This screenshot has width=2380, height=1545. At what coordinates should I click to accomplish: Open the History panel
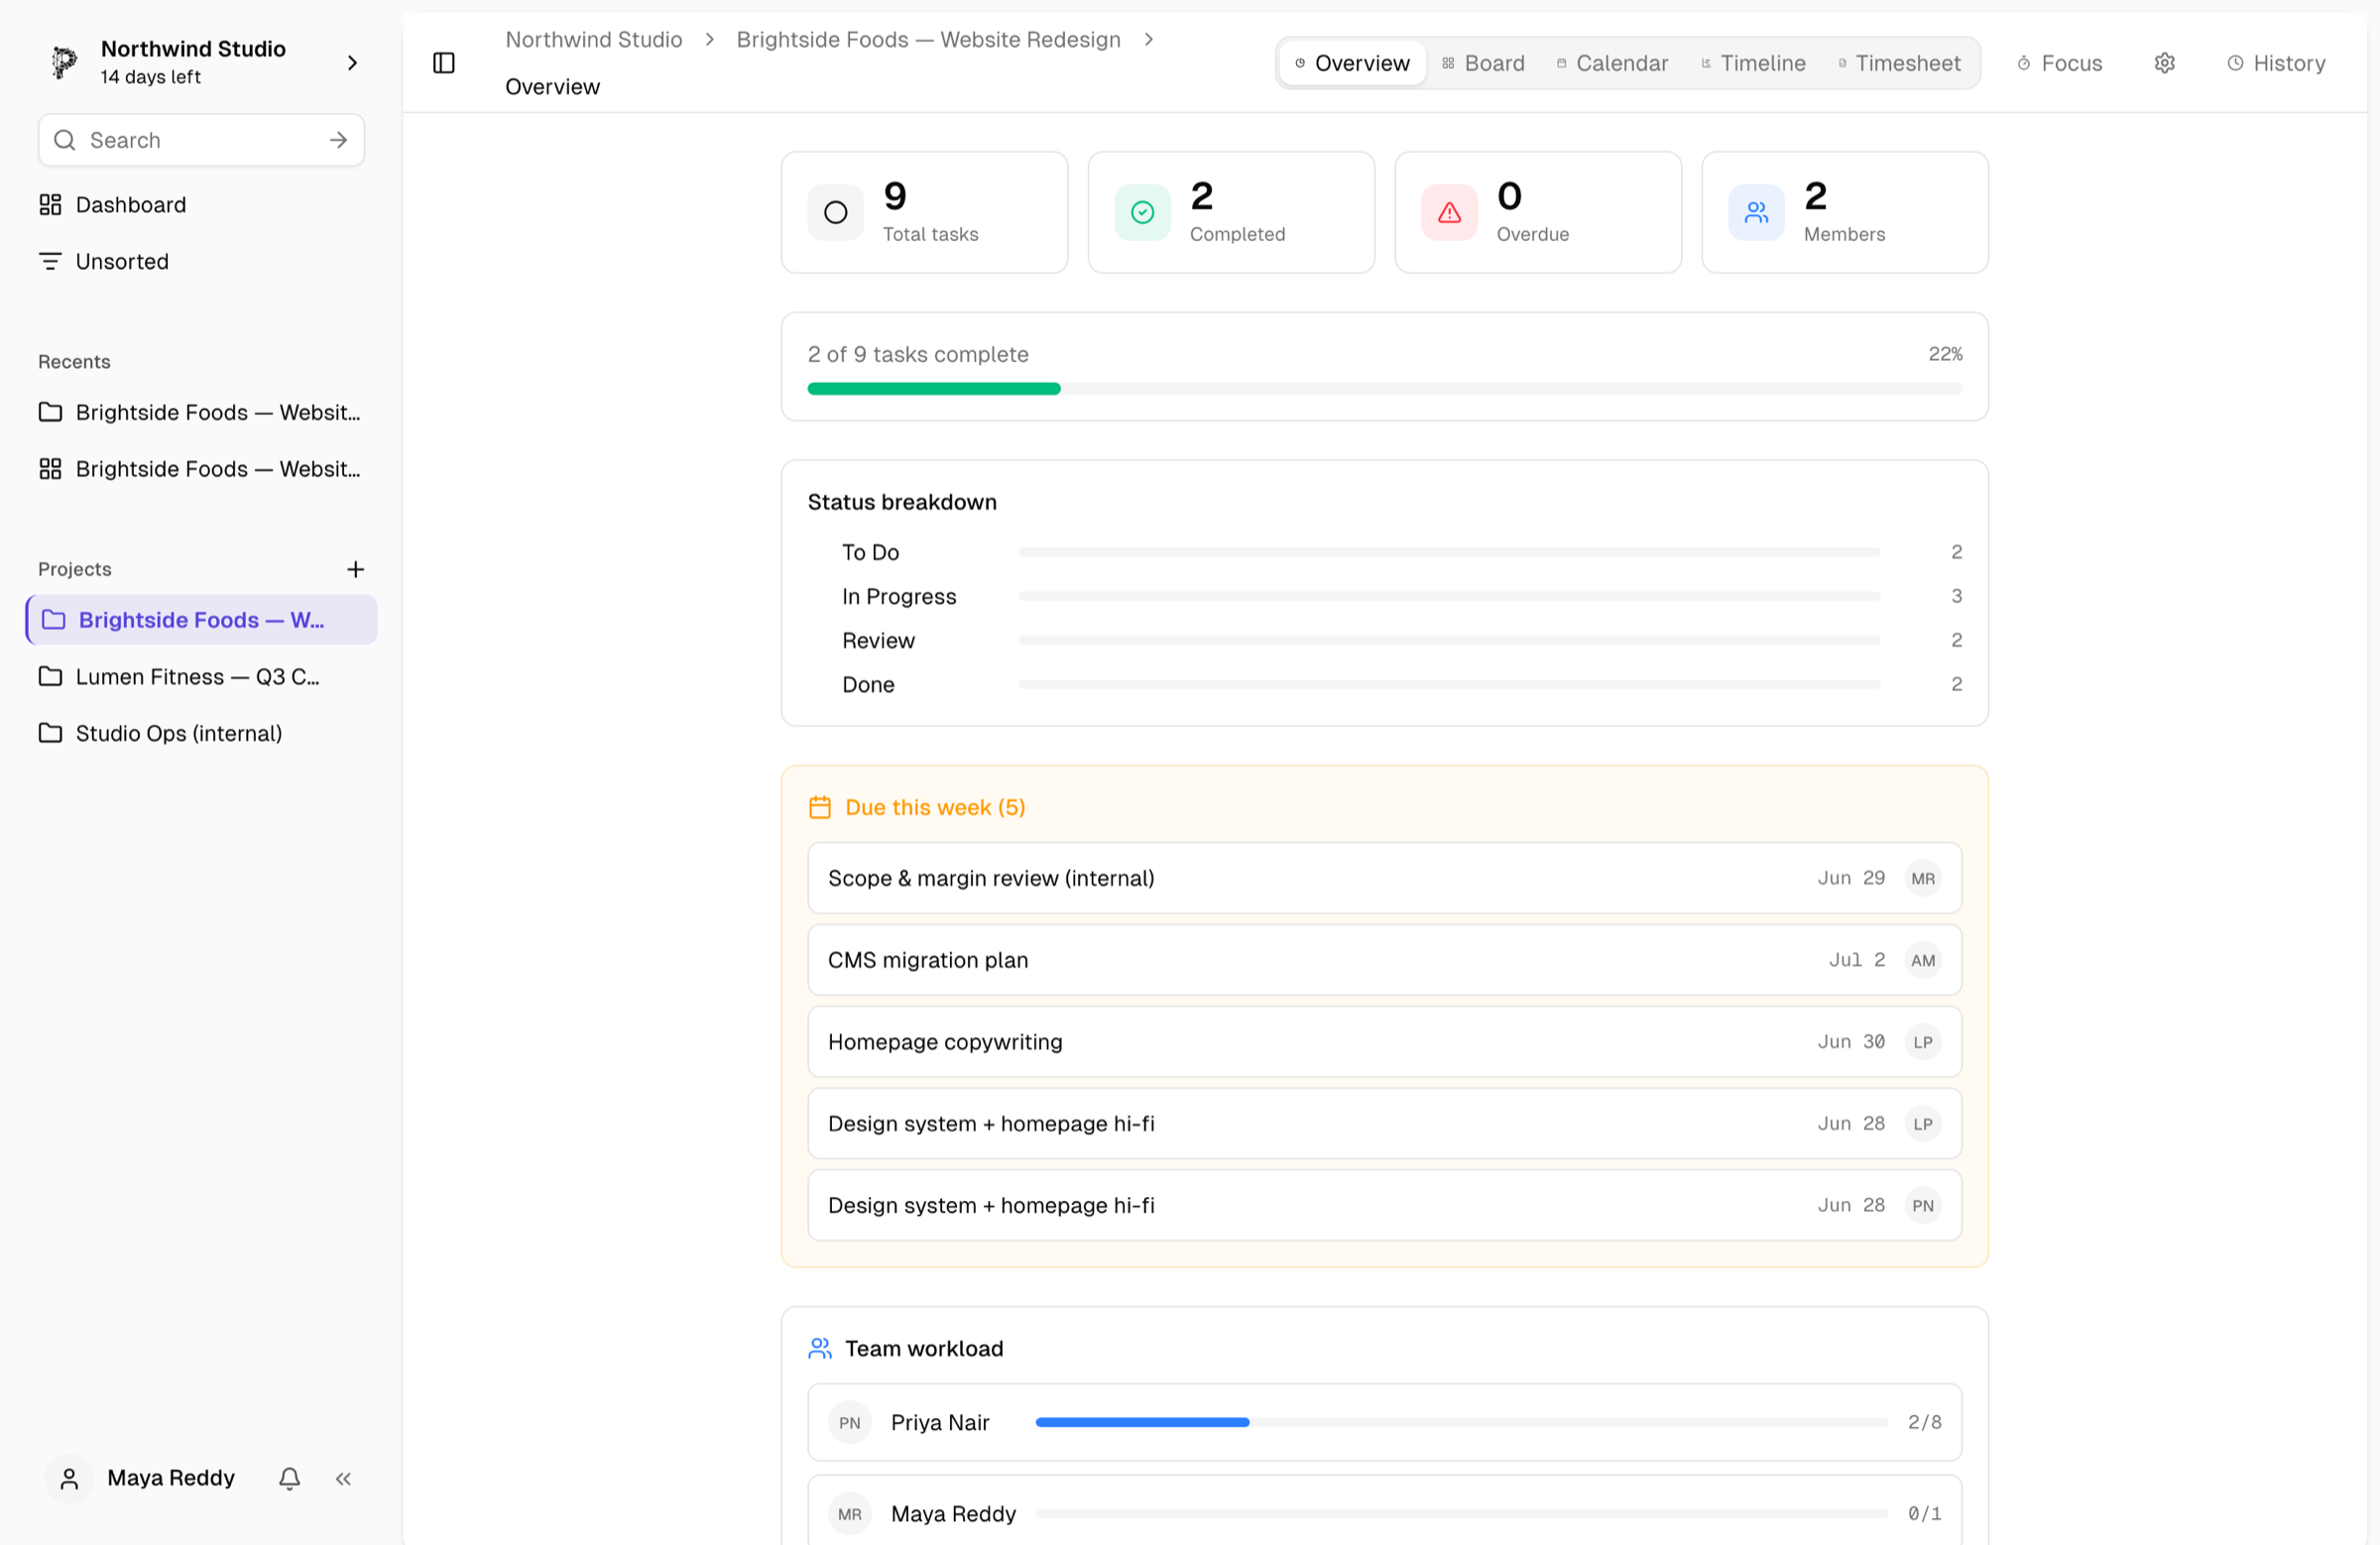click(x=2276, y=63)
